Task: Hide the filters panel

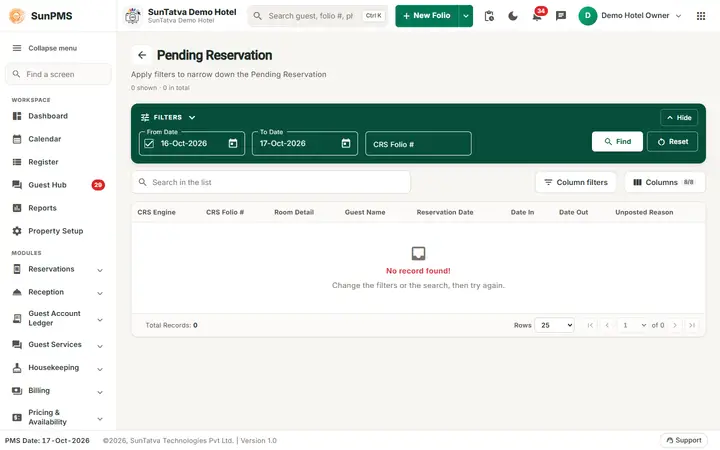Action: pos(679,118)
